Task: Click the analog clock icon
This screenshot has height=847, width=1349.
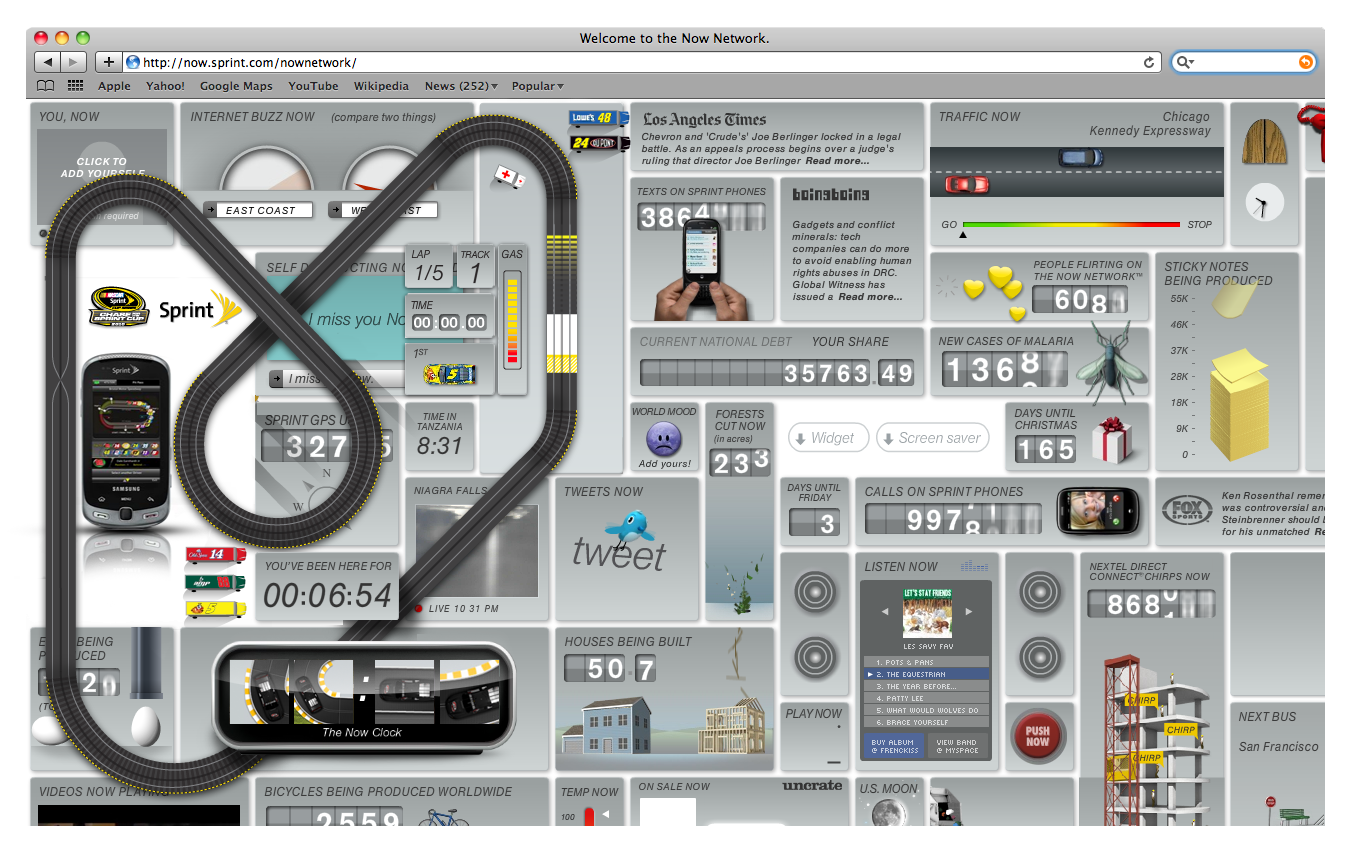Action: point(1264,204)
